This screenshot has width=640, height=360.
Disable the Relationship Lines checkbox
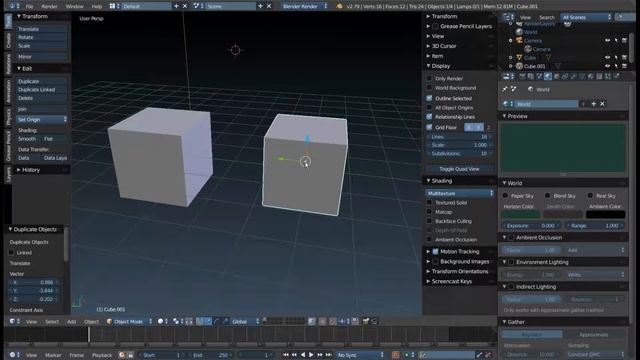pyautogui.click(x=429, y=117)
